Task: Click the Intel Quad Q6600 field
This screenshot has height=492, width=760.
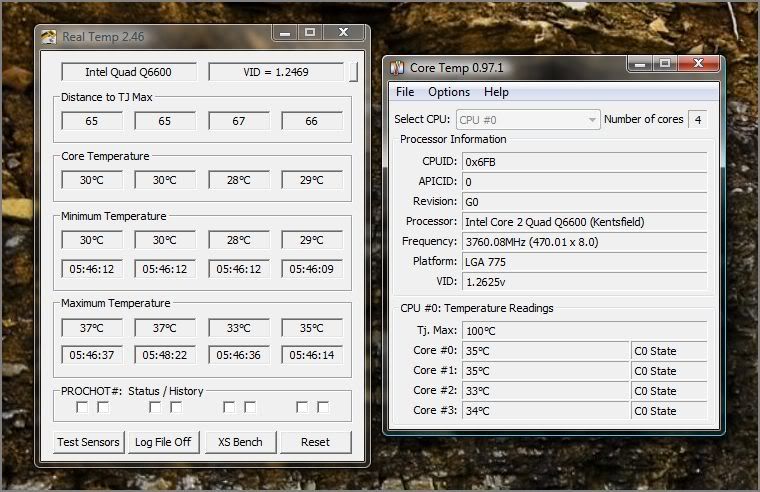Action: pyautogui.click(x=129, y=72)
